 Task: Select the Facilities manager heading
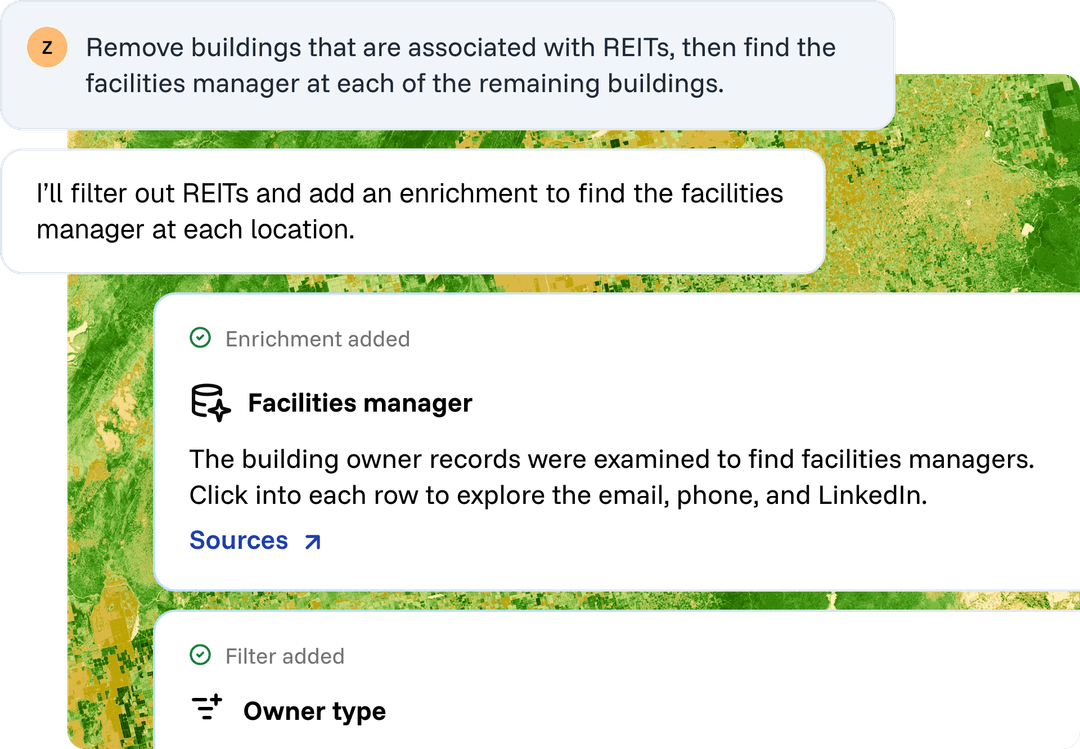click(360, 403)
